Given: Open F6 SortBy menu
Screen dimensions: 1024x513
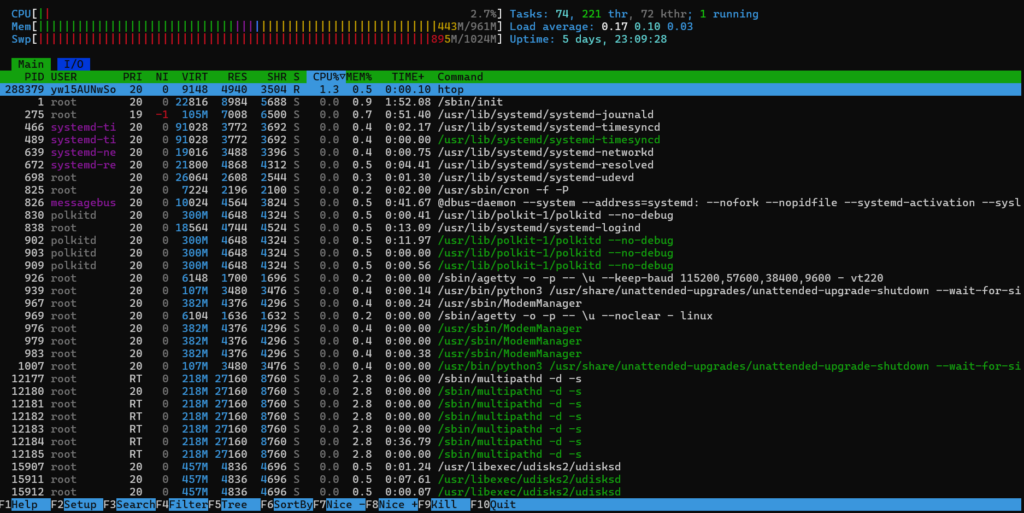Looking at the screenshot, I should pyautogui.click(x=286, y=505).
